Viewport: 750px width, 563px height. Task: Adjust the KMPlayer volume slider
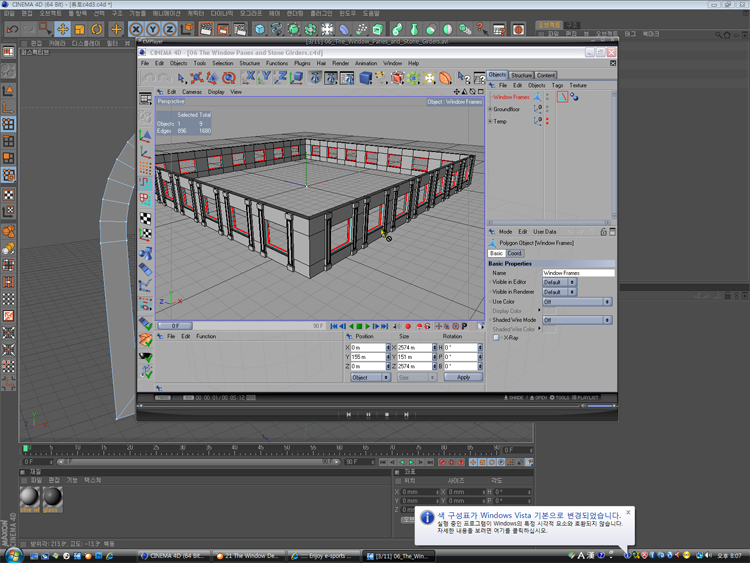click(600, 406)
